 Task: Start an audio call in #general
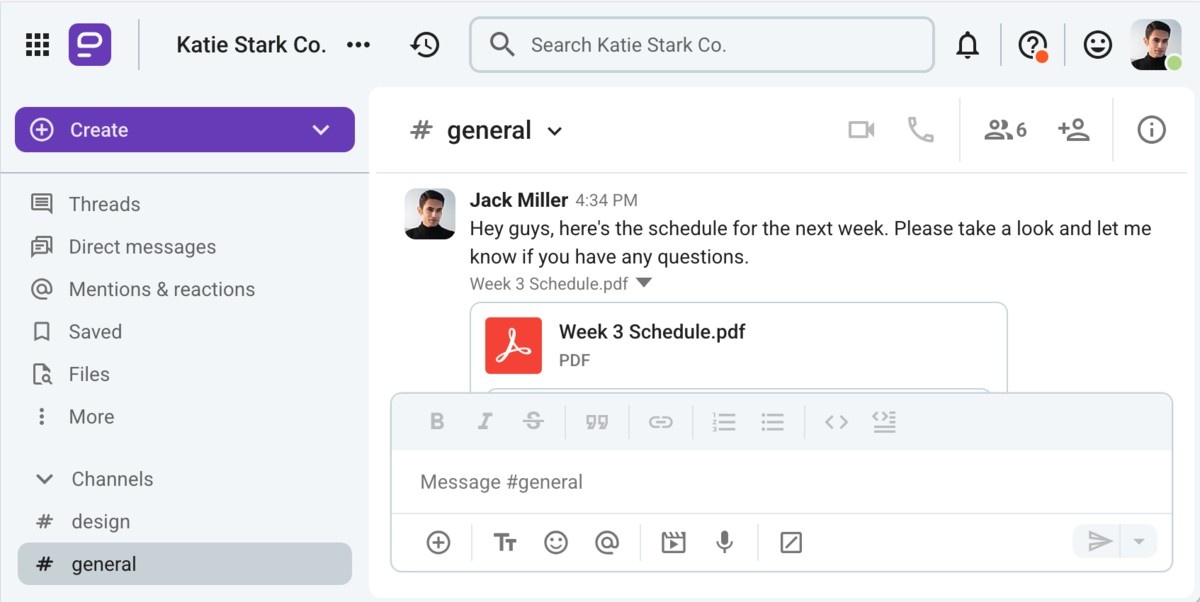[920, 130]
